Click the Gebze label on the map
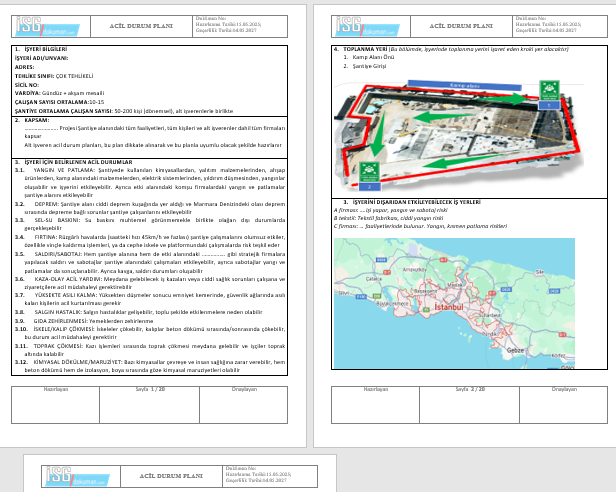The height and width of the screenshot is (492, 616). (x=515, y=350)
